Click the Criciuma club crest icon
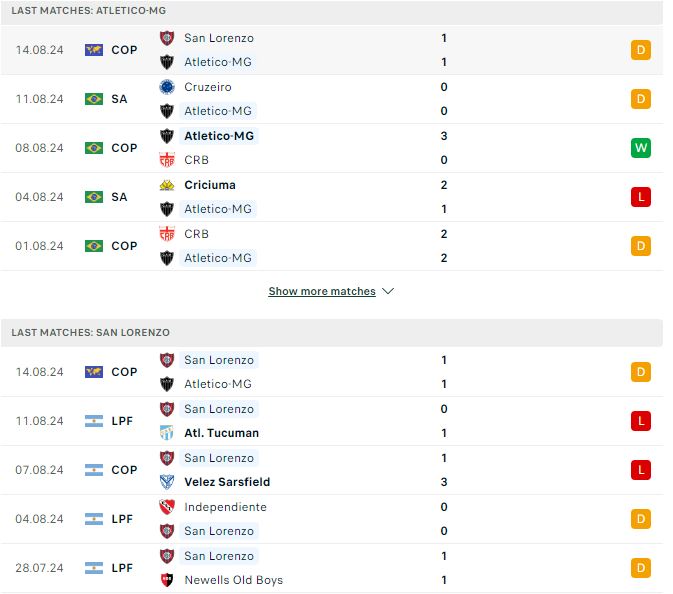The image size is (673, 594). click(x=167, y=185)
